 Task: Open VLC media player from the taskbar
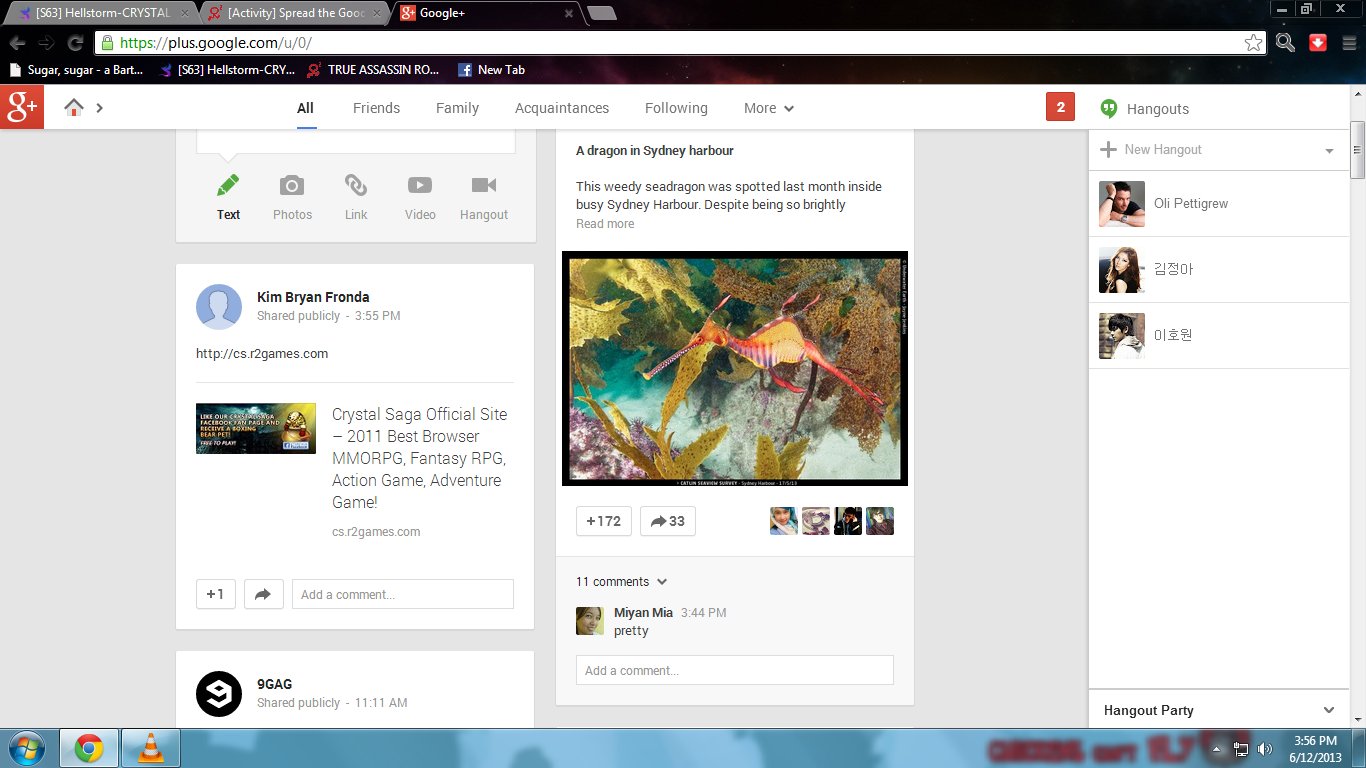pyautogui.click(x=151, y=748)
